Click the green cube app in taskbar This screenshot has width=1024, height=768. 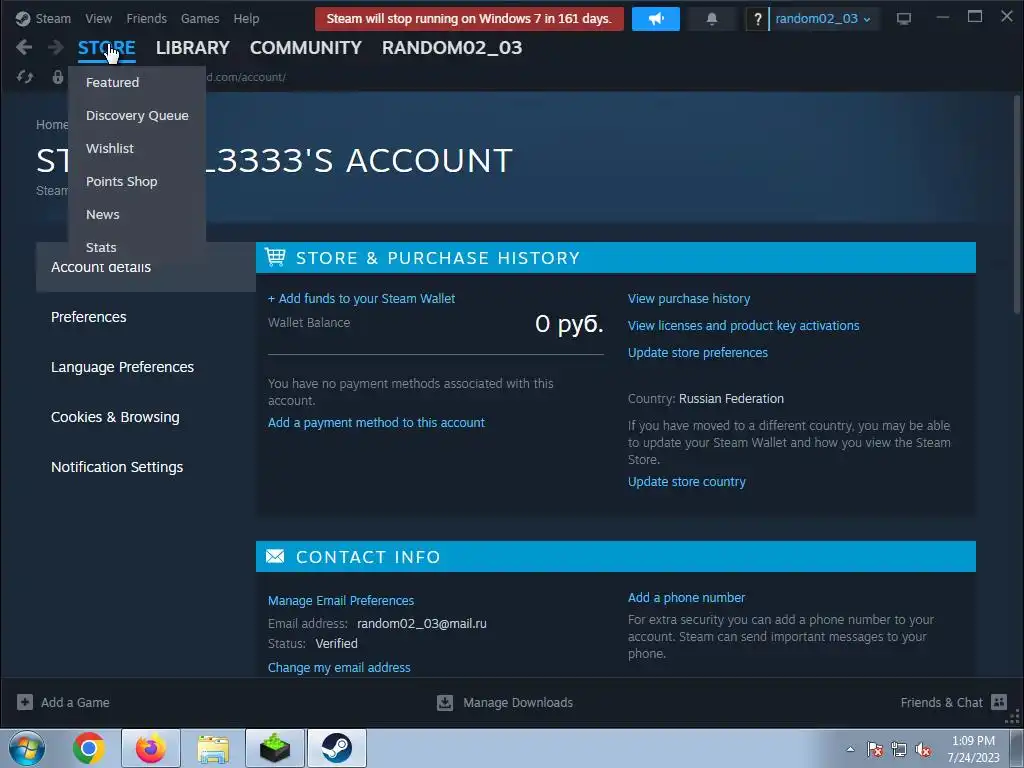point(275,748)
